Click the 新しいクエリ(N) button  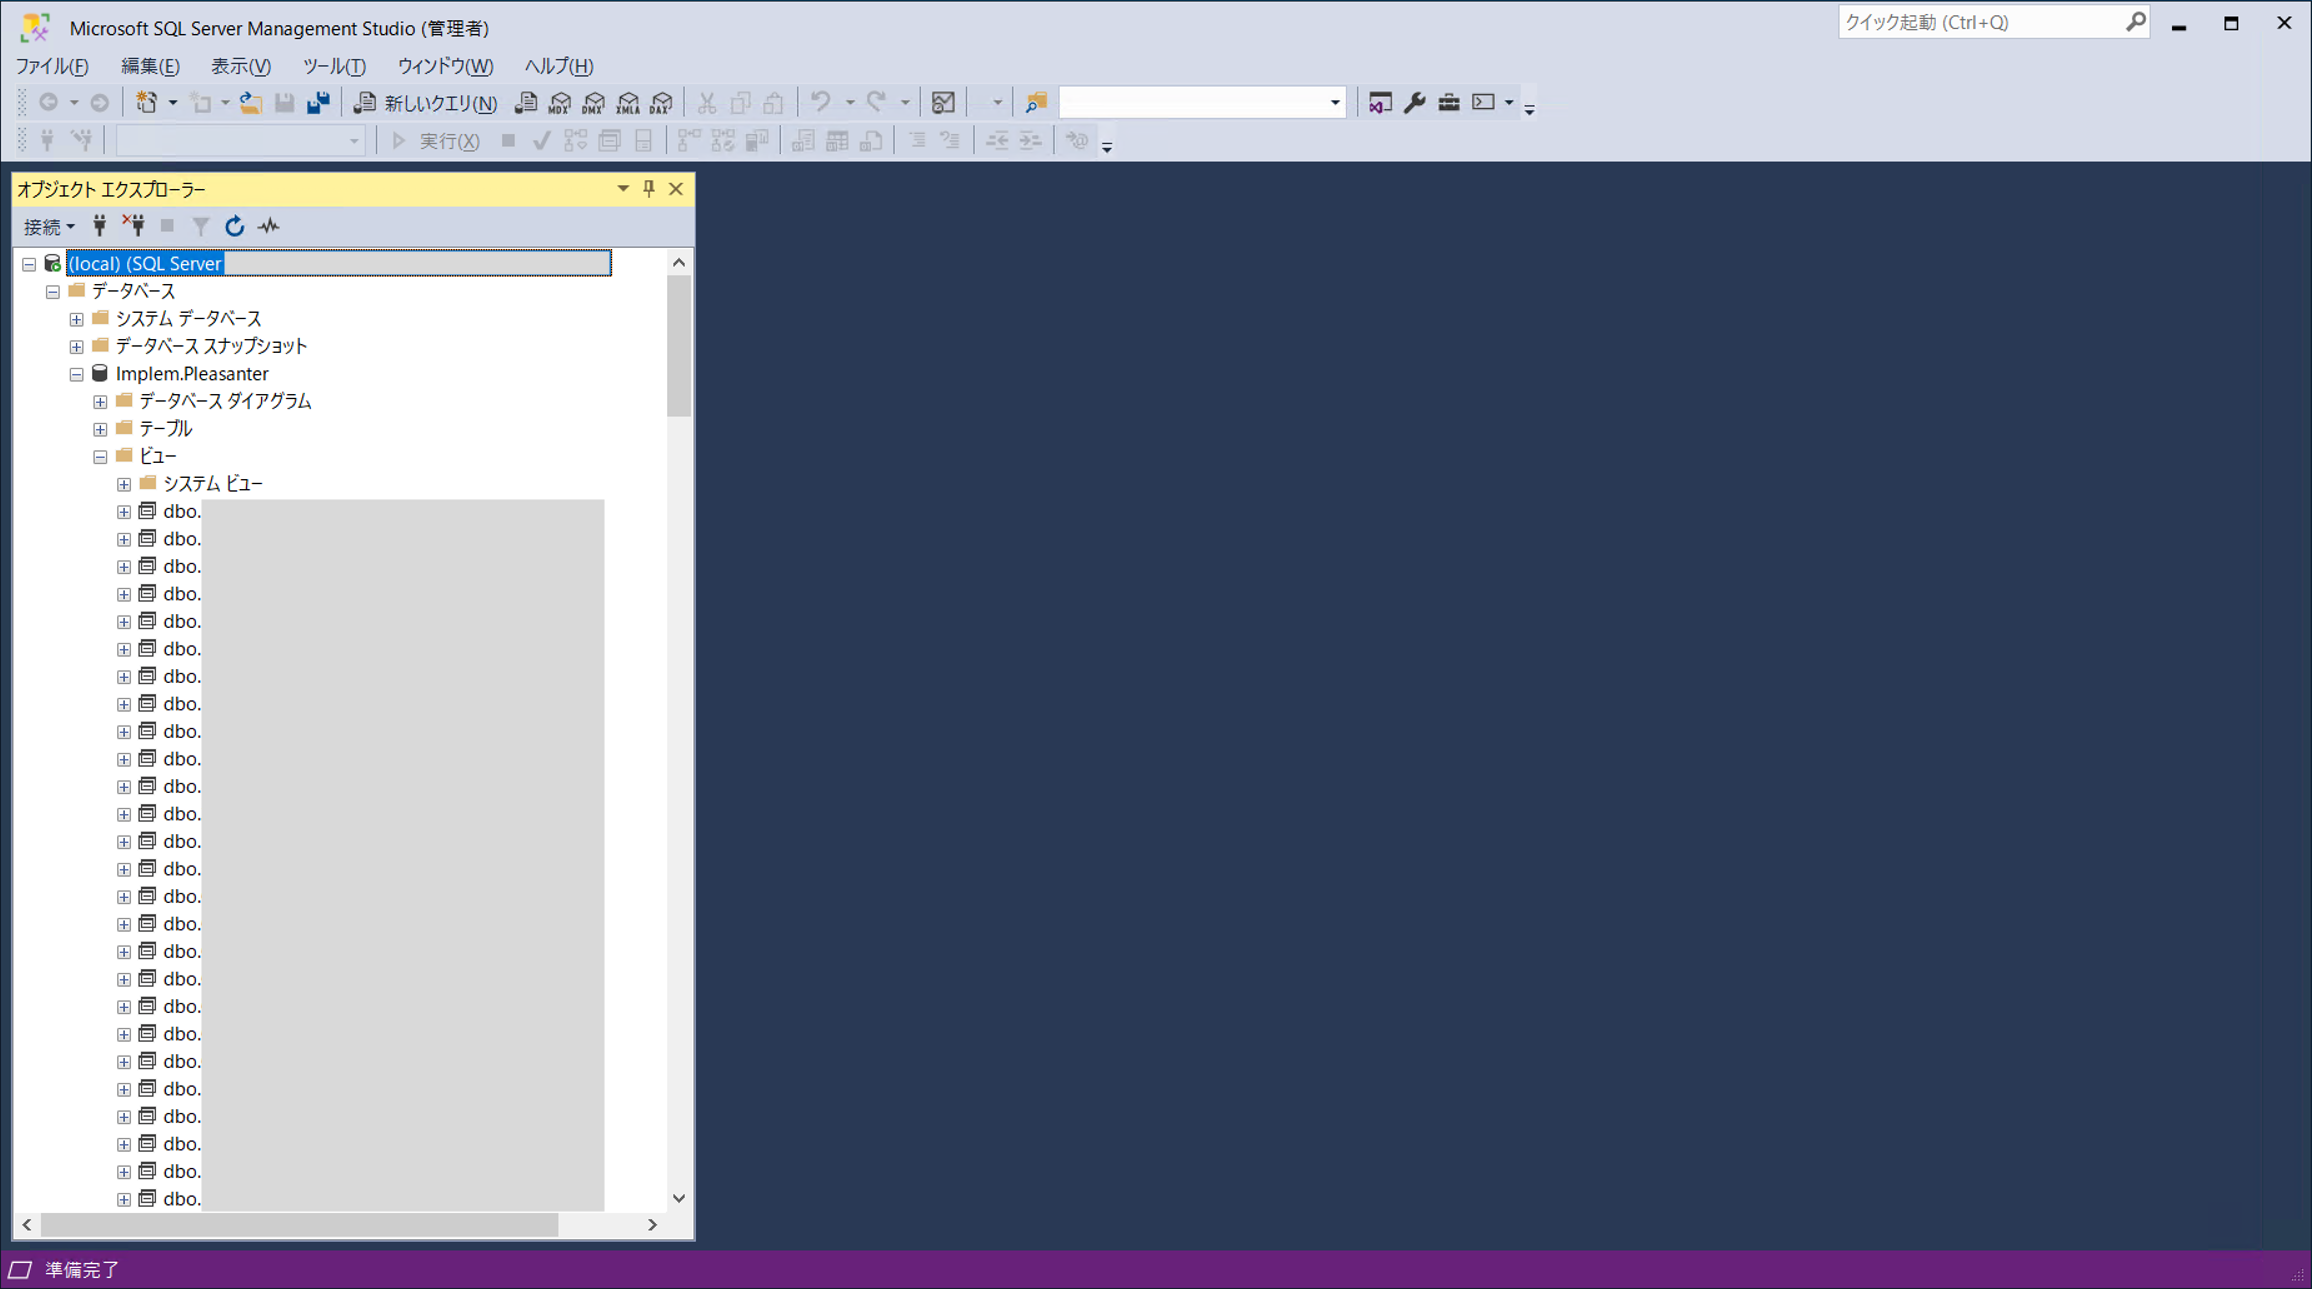pos(426,102)
